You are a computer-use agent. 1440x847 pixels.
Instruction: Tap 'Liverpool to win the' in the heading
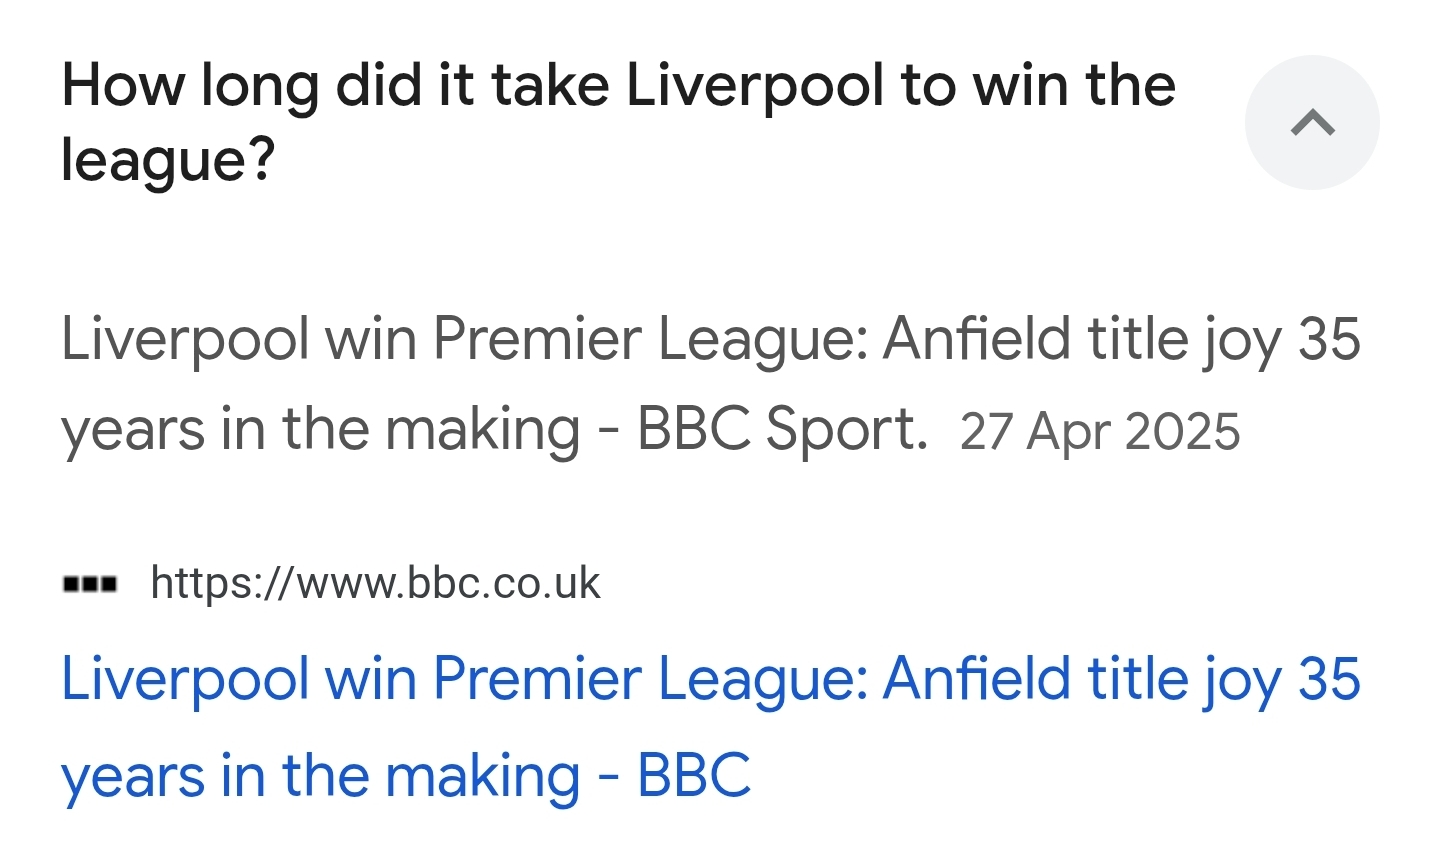[901, 85]
